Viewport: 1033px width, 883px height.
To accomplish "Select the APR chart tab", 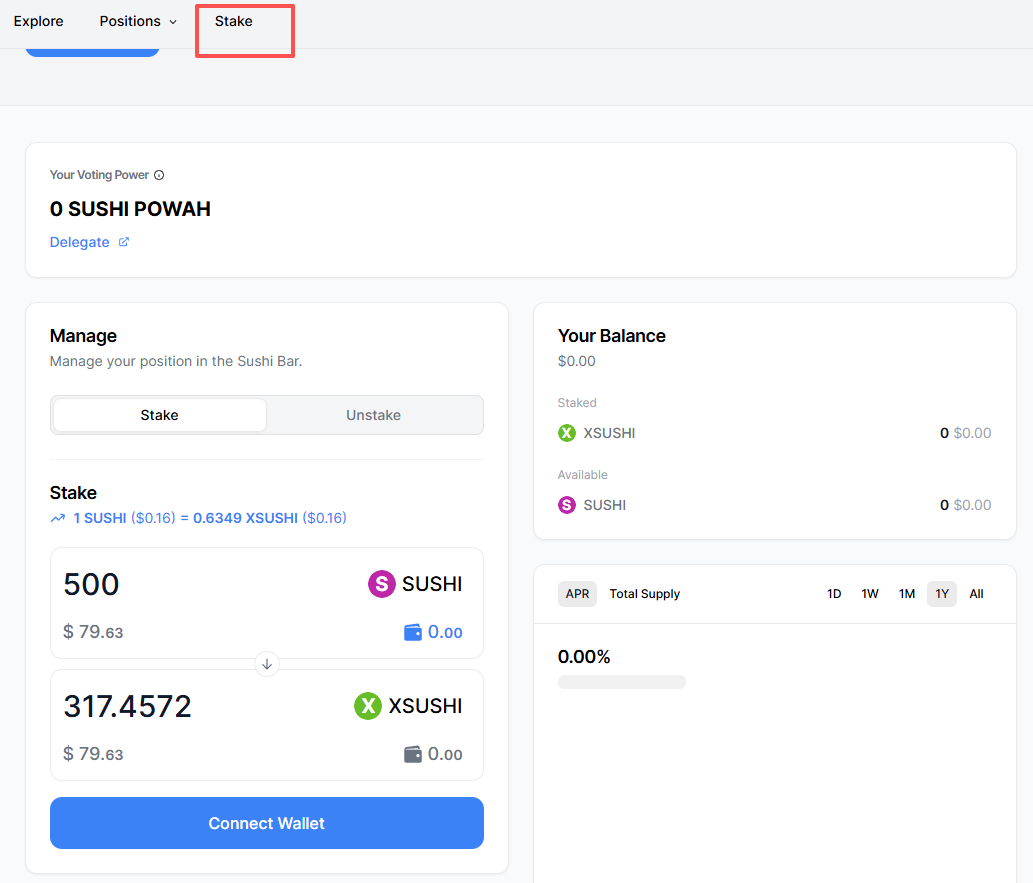I will point(577,594).
